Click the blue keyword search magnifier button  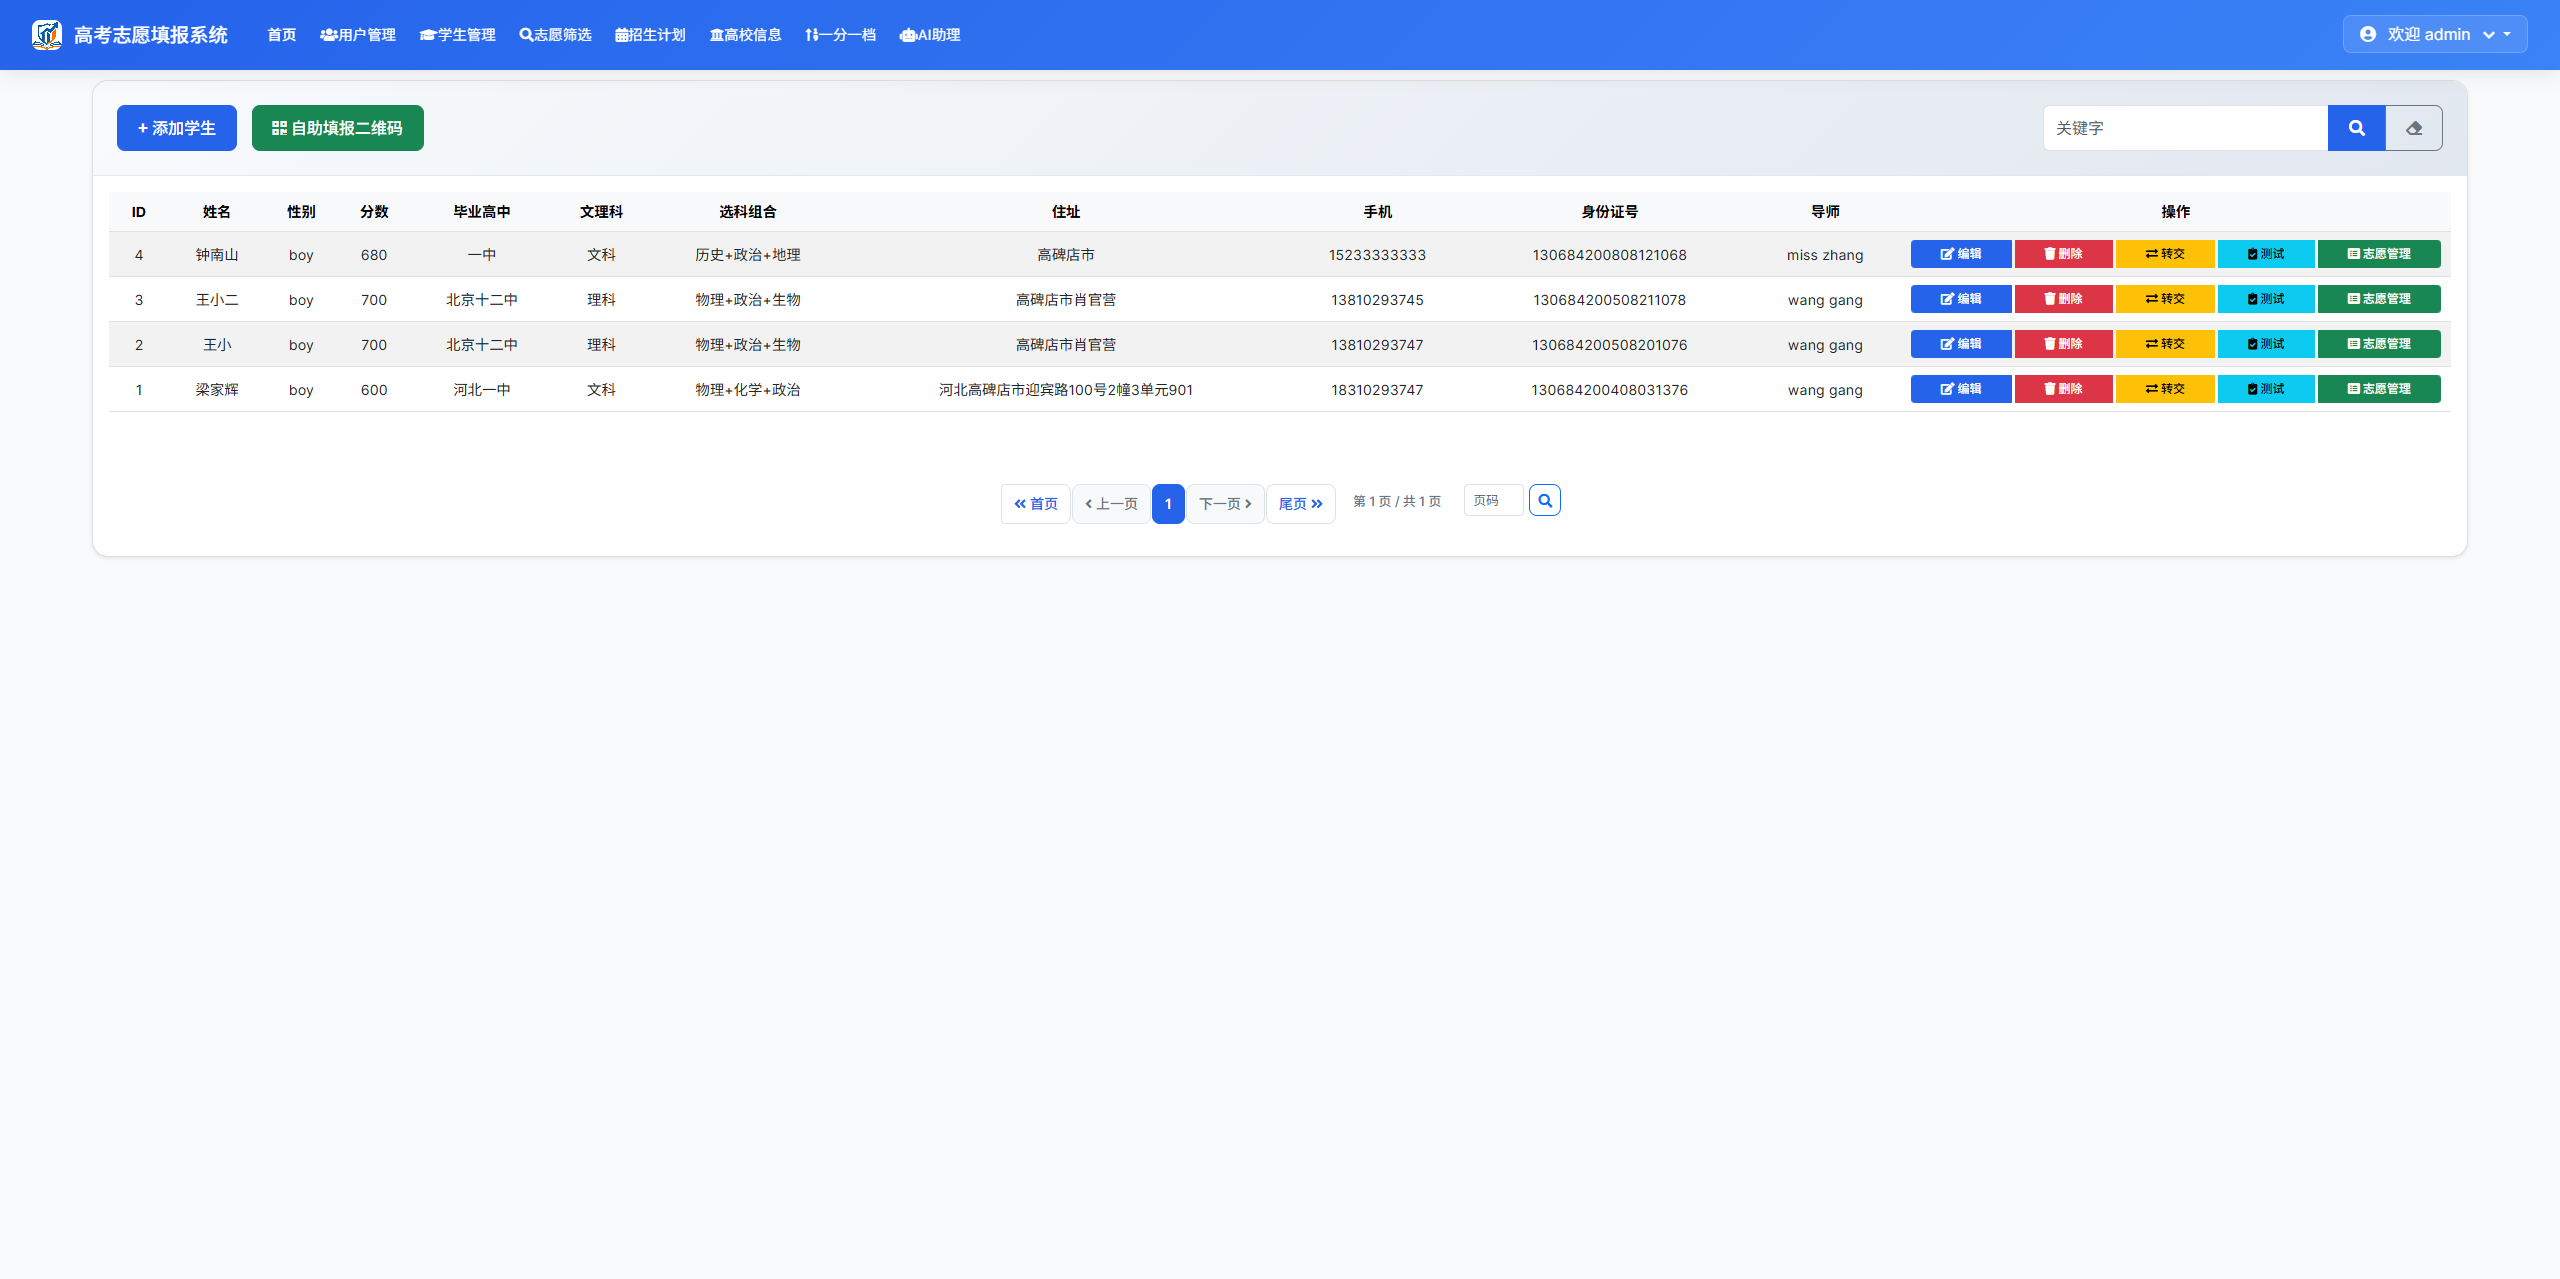coord(2356,128)
